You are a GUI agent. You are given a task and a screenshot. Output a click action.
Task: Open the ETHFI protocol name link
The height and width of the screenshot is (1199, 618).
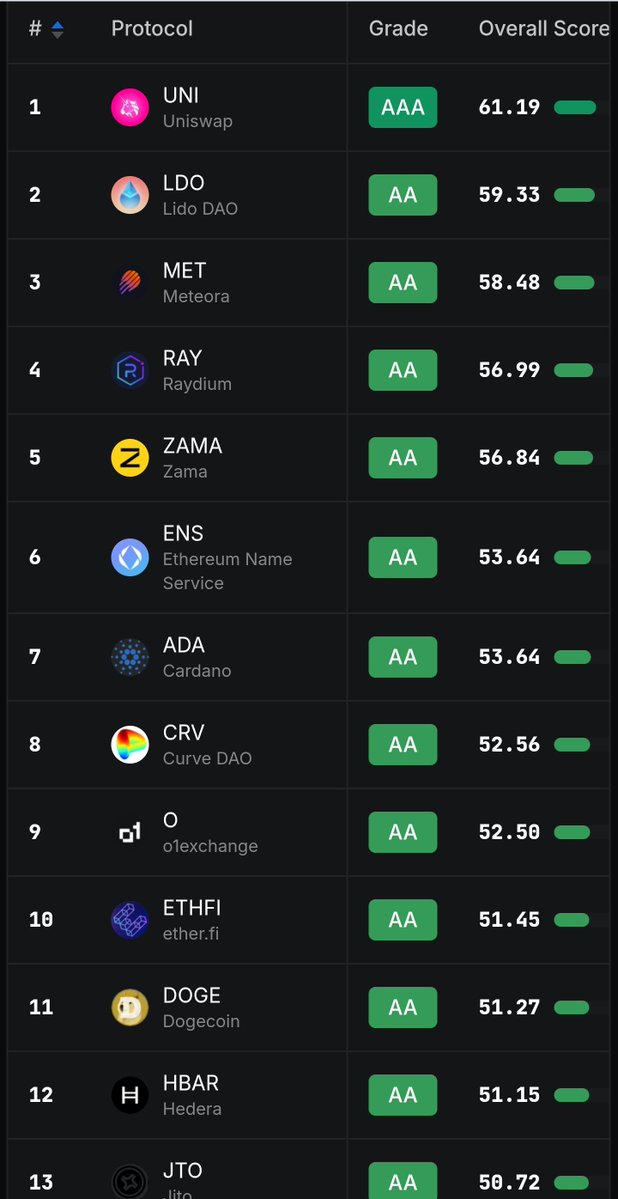coord(192,908)
